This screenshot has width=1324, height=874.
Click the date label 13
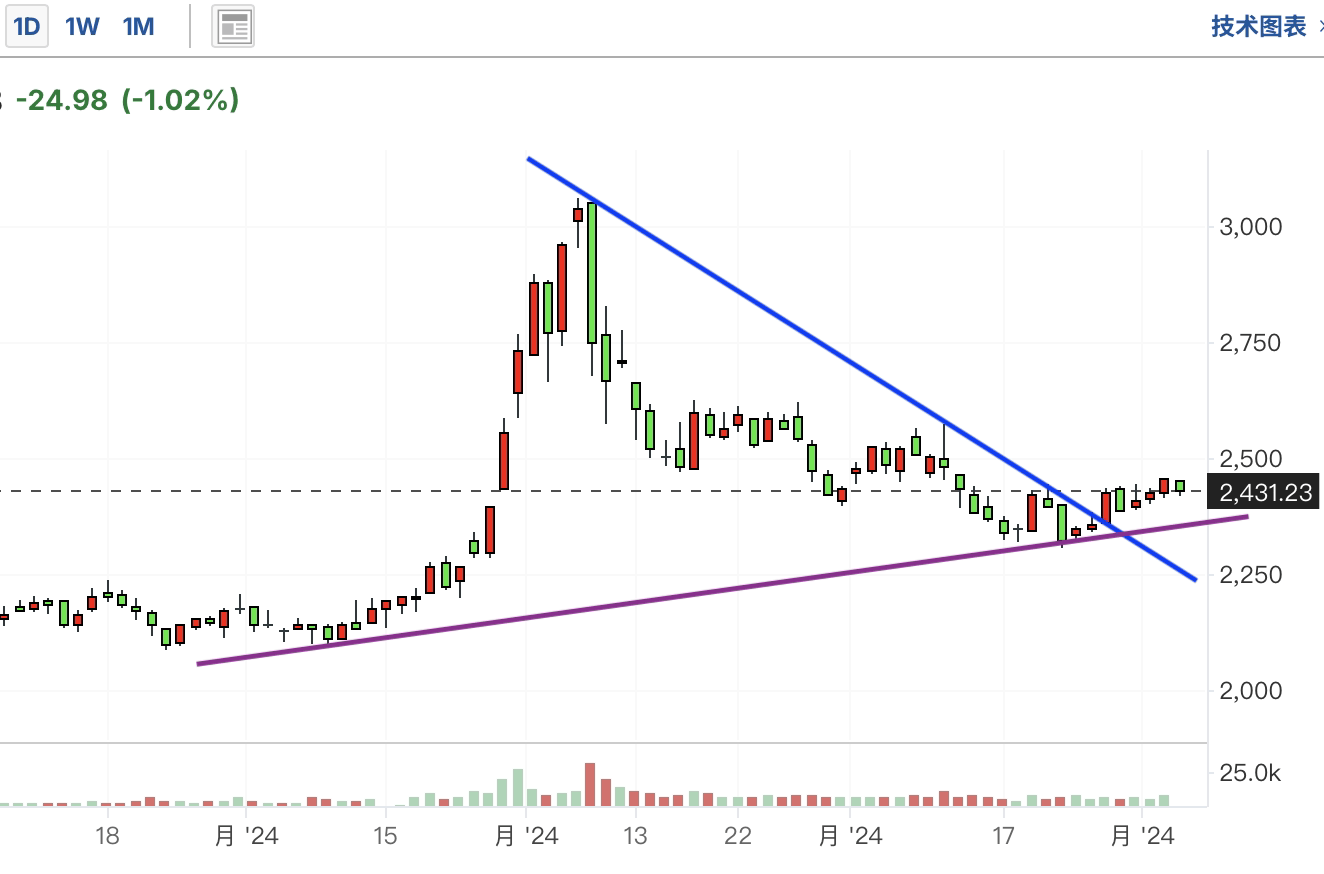tap(634, 835)
